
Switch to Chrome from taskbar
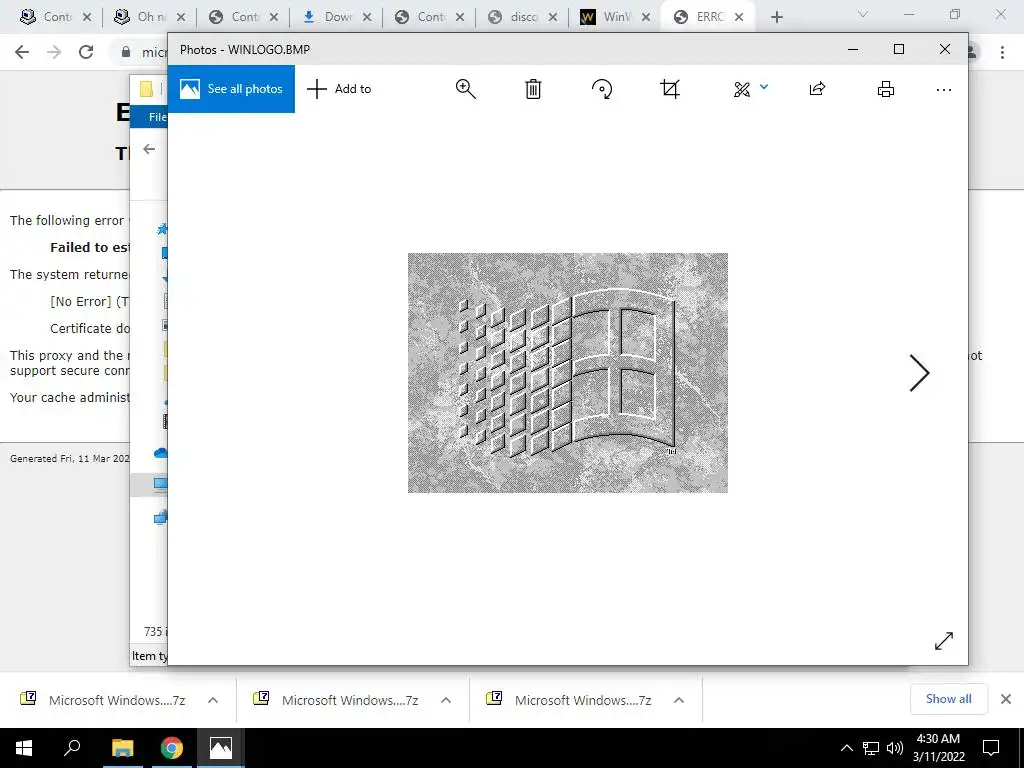(172, 748)
